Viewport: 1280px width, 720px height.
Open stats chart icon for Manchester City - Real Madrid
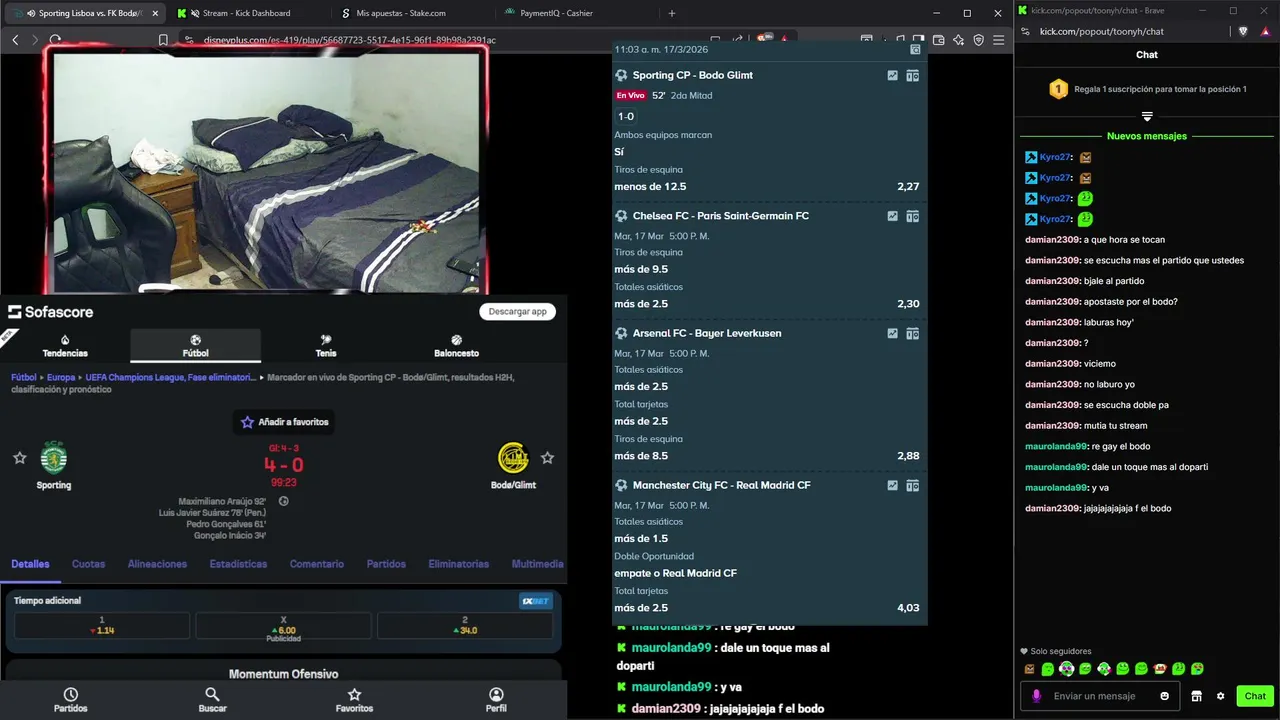pos(892,485)
